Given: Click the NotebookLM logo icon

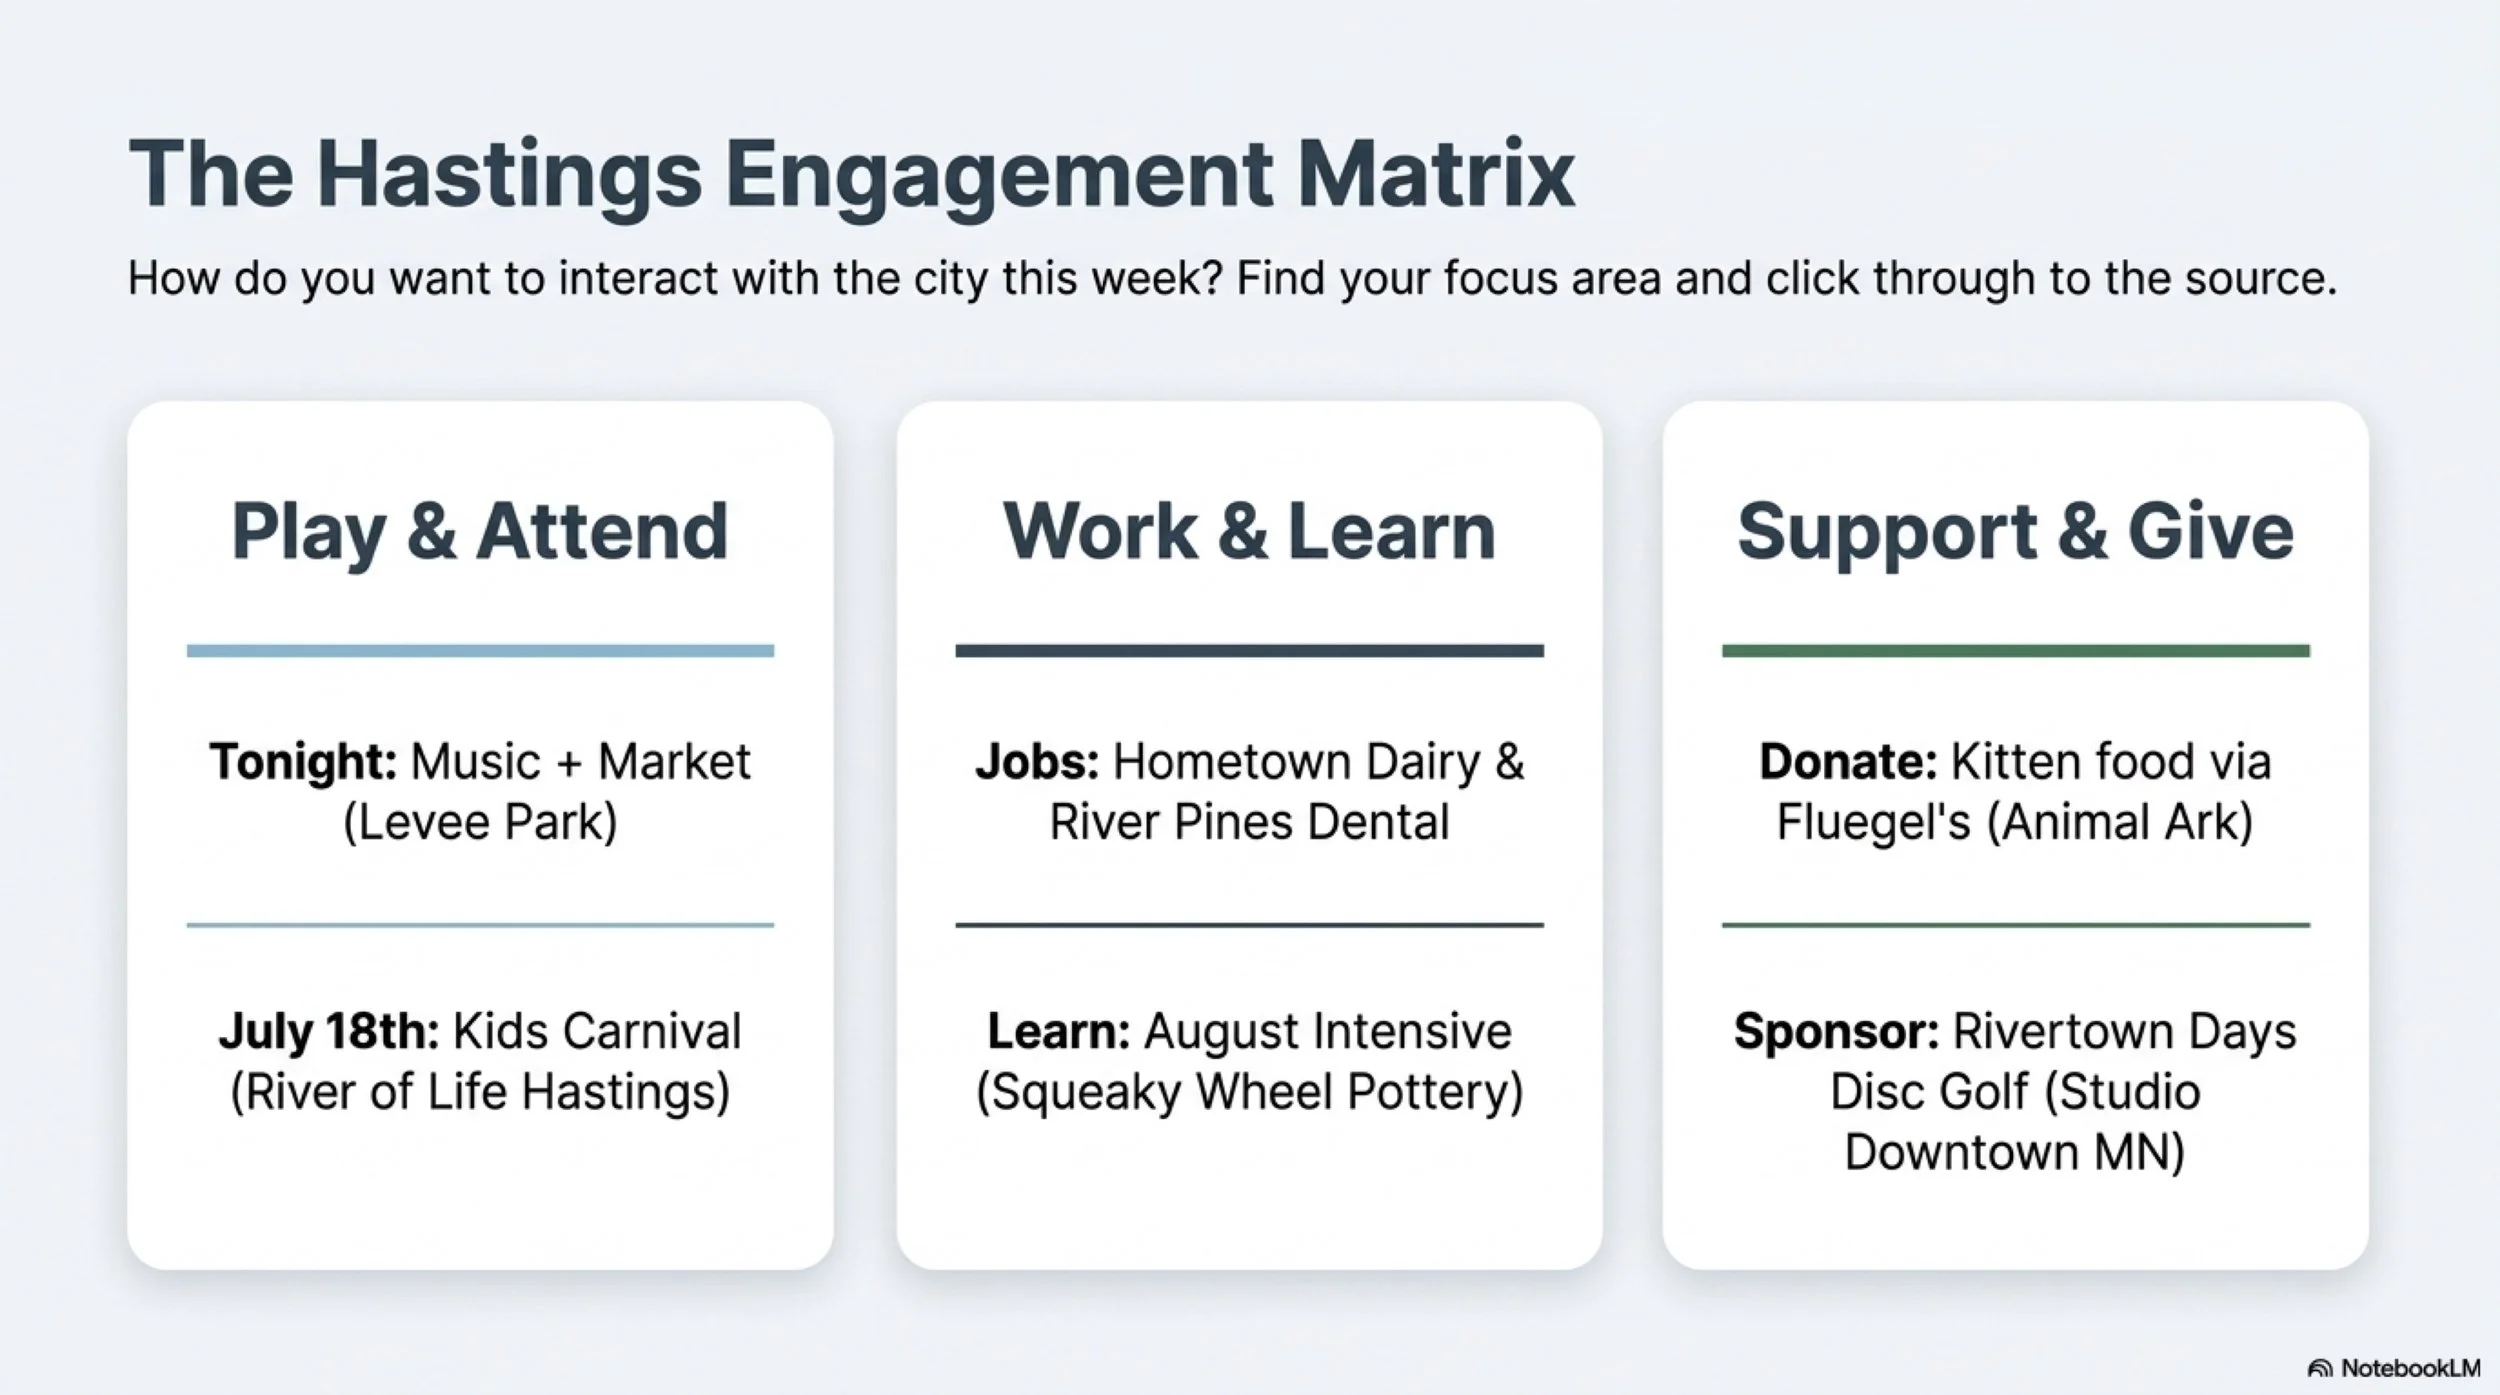Looking at the screenshot, I should tap(2320, 1368).
